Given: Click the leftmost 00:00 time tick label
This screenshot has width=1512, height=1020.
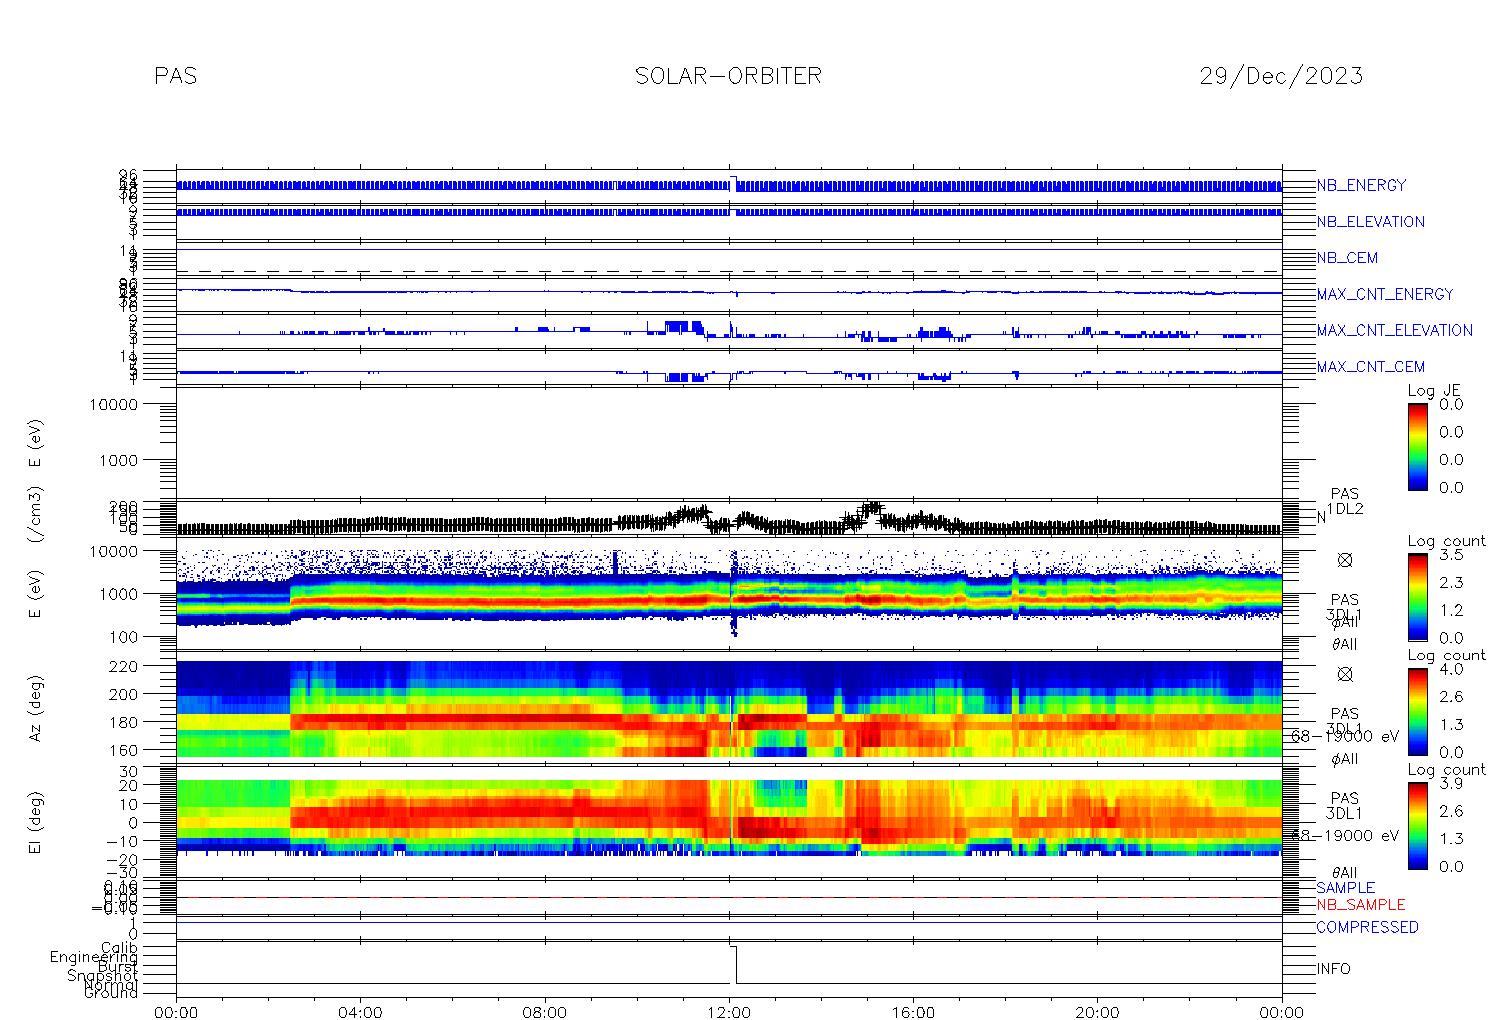Looking at the screenshot, I should tap(176, 1012).
